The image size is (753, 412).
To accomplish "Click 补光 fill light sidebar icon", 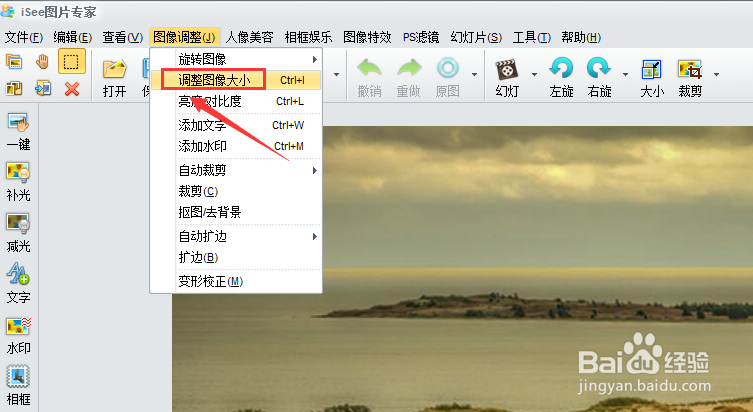I will click(18, 182).
